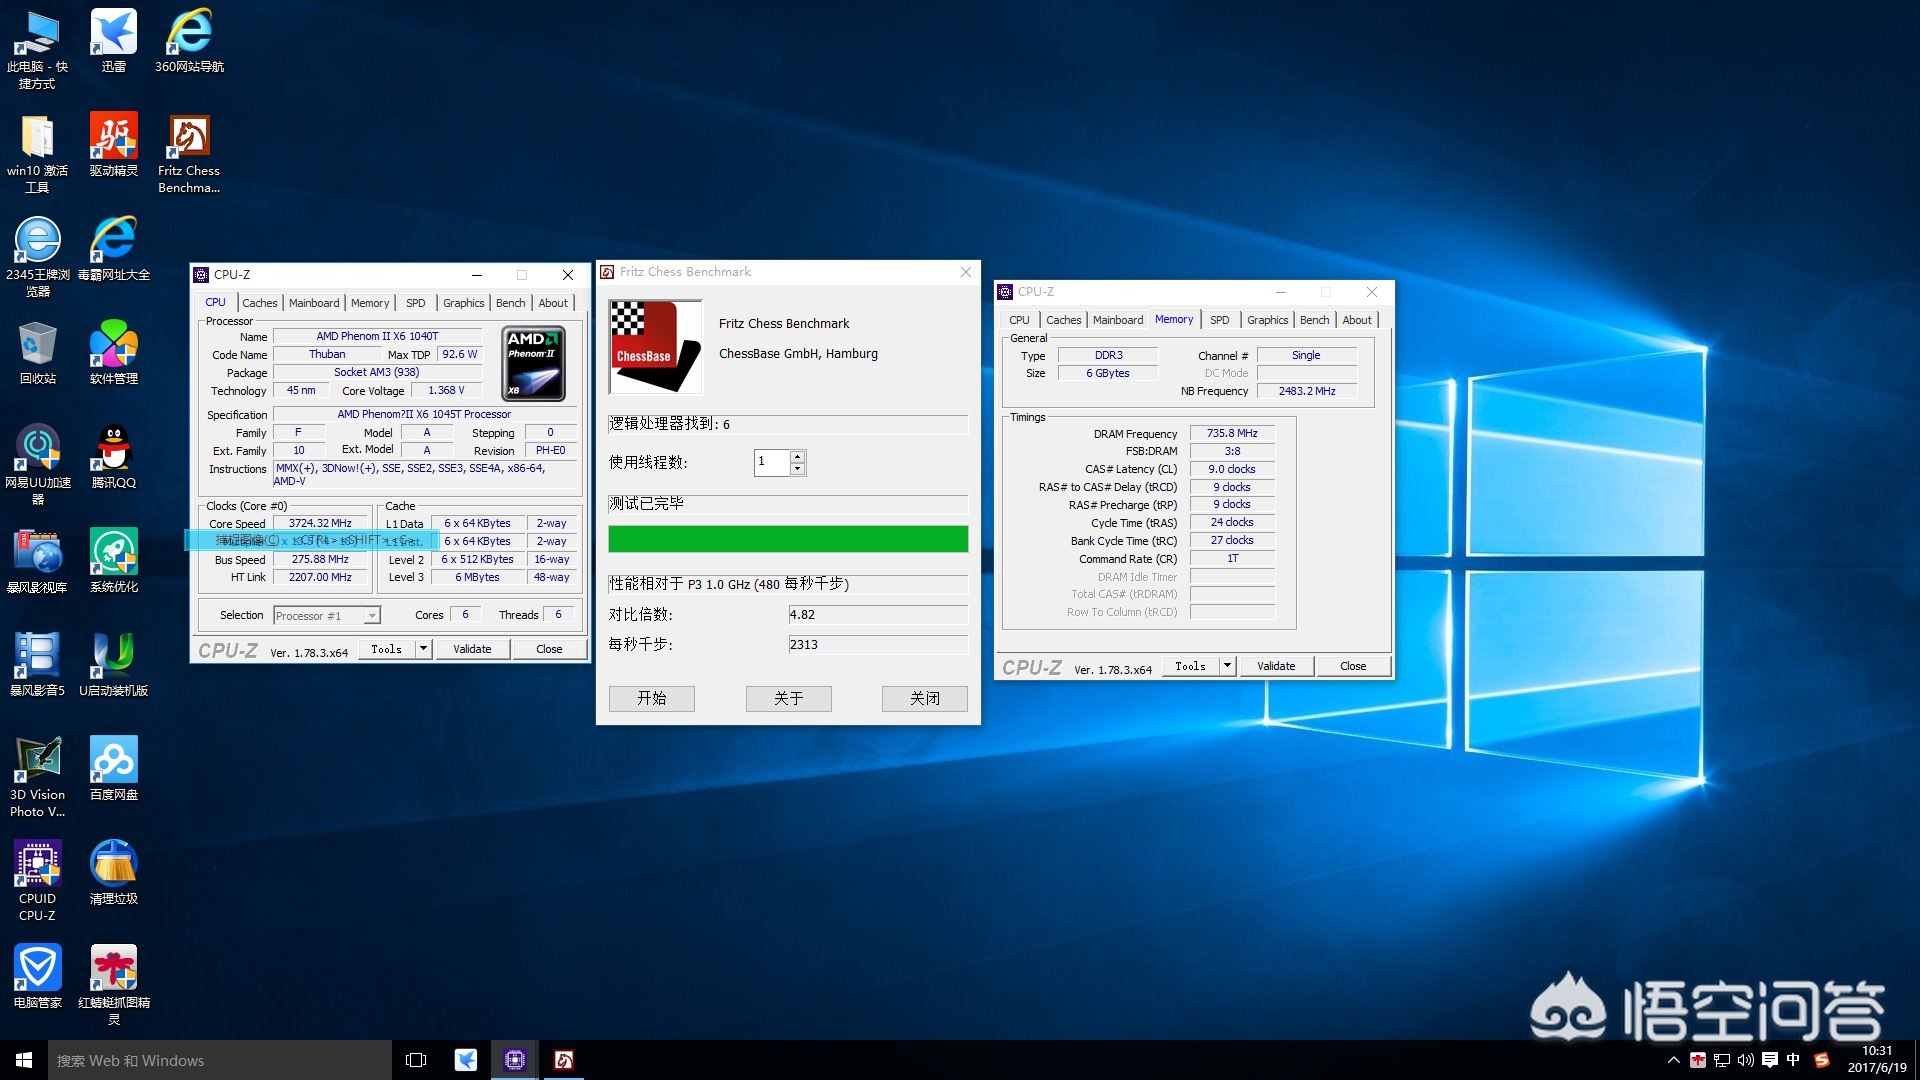Open the Bench tab in left CPU-Z
Screen dimensions: 1920x1080
click(x=510, y=303)
